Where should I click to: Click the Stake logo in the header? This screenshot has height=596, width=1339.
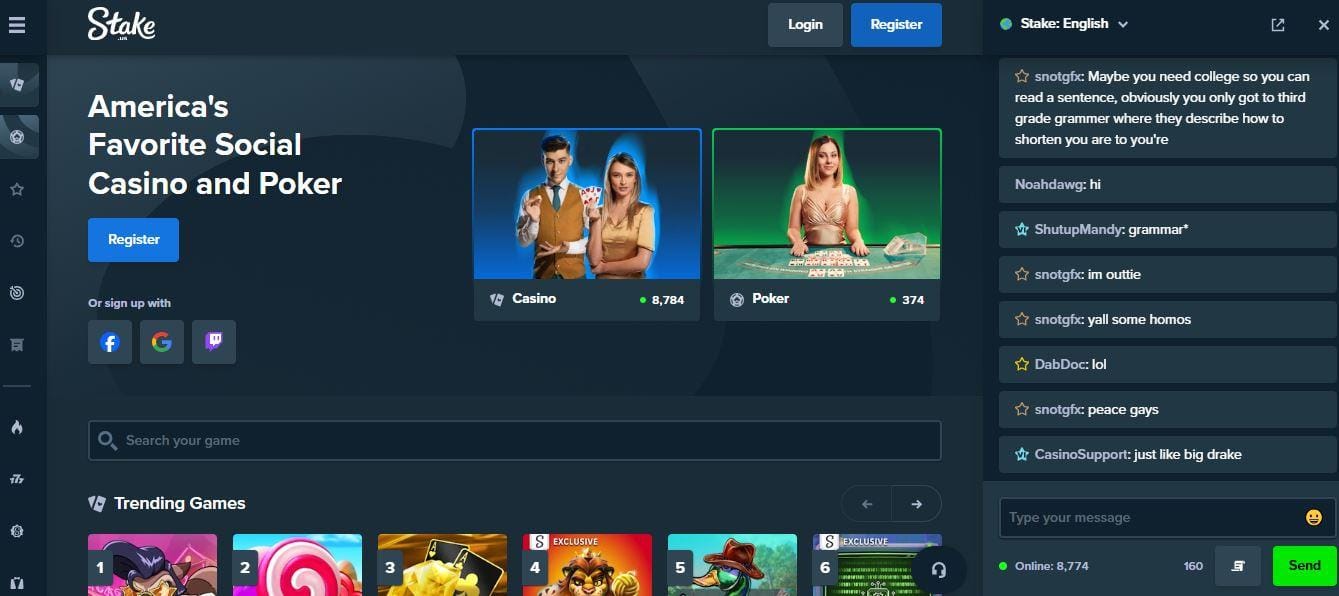pos(121,24)
